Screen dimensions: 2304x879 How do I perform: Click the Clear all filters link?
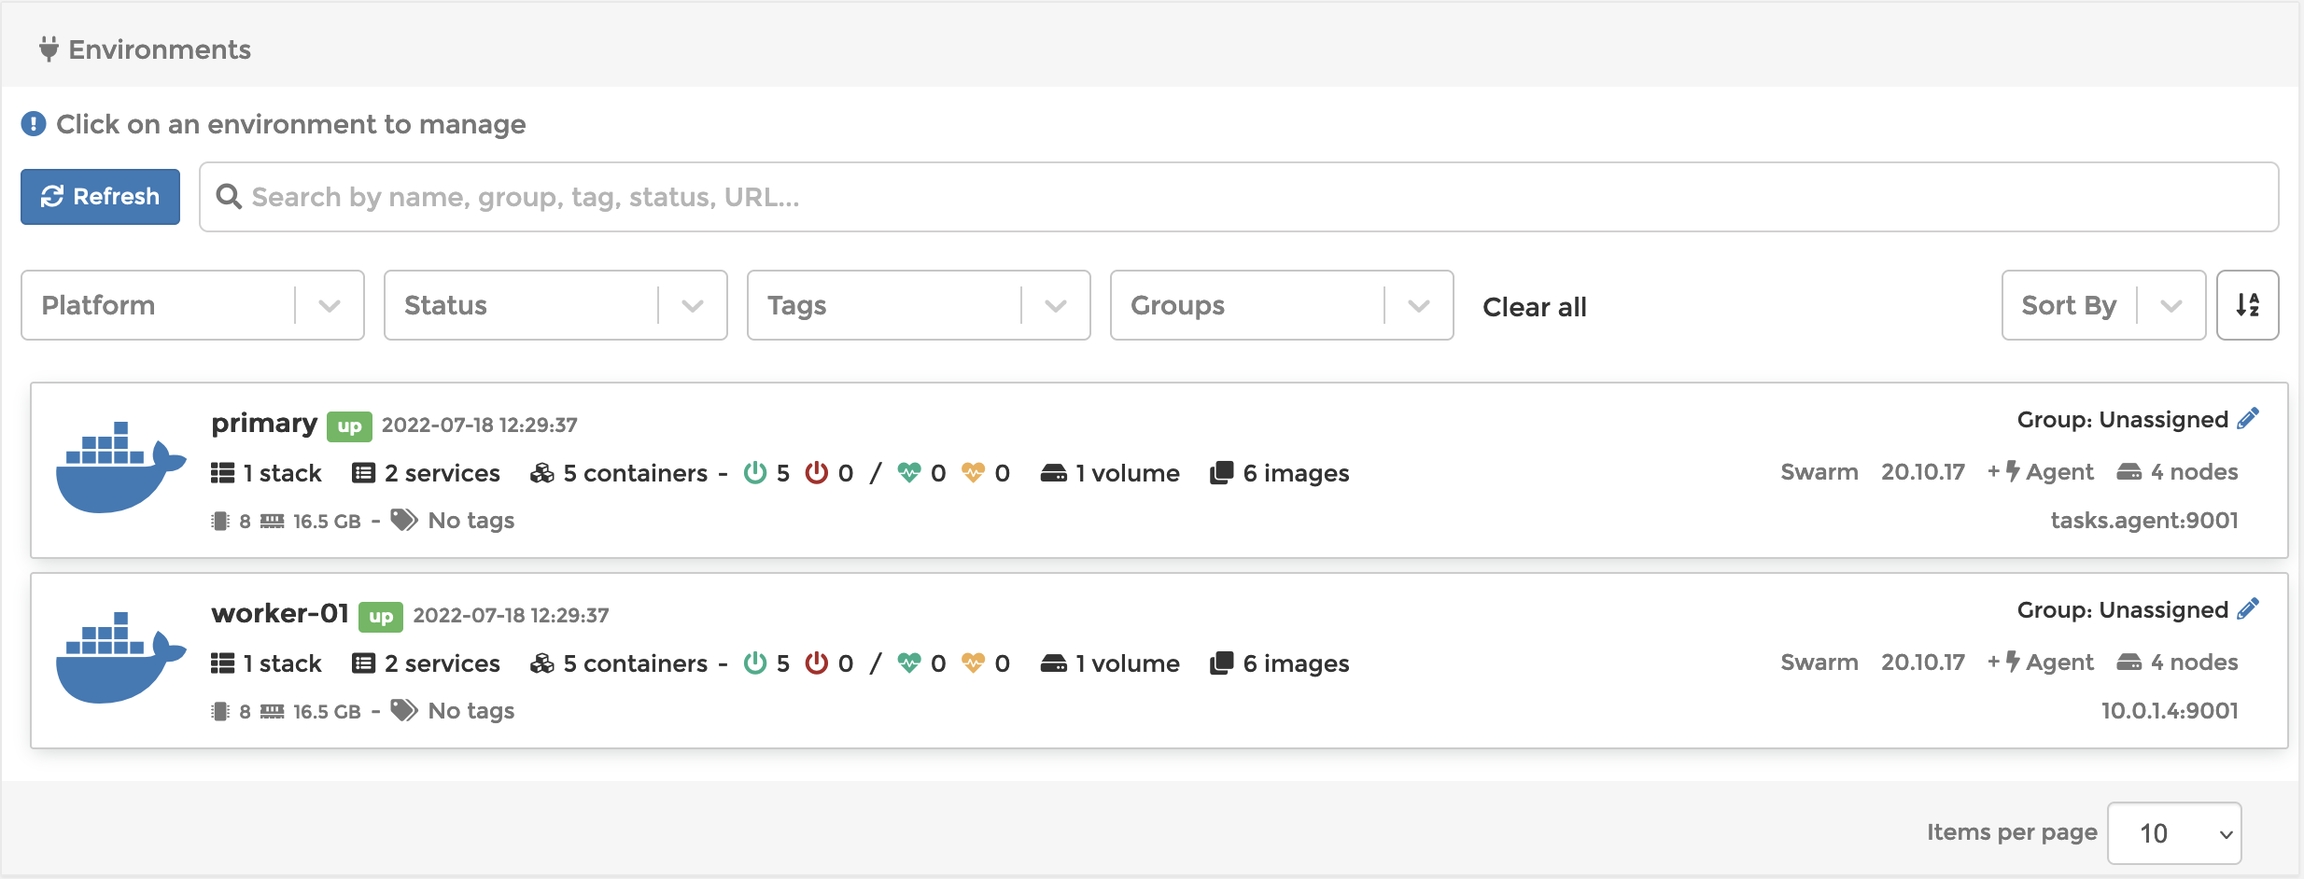[1534, 307]
